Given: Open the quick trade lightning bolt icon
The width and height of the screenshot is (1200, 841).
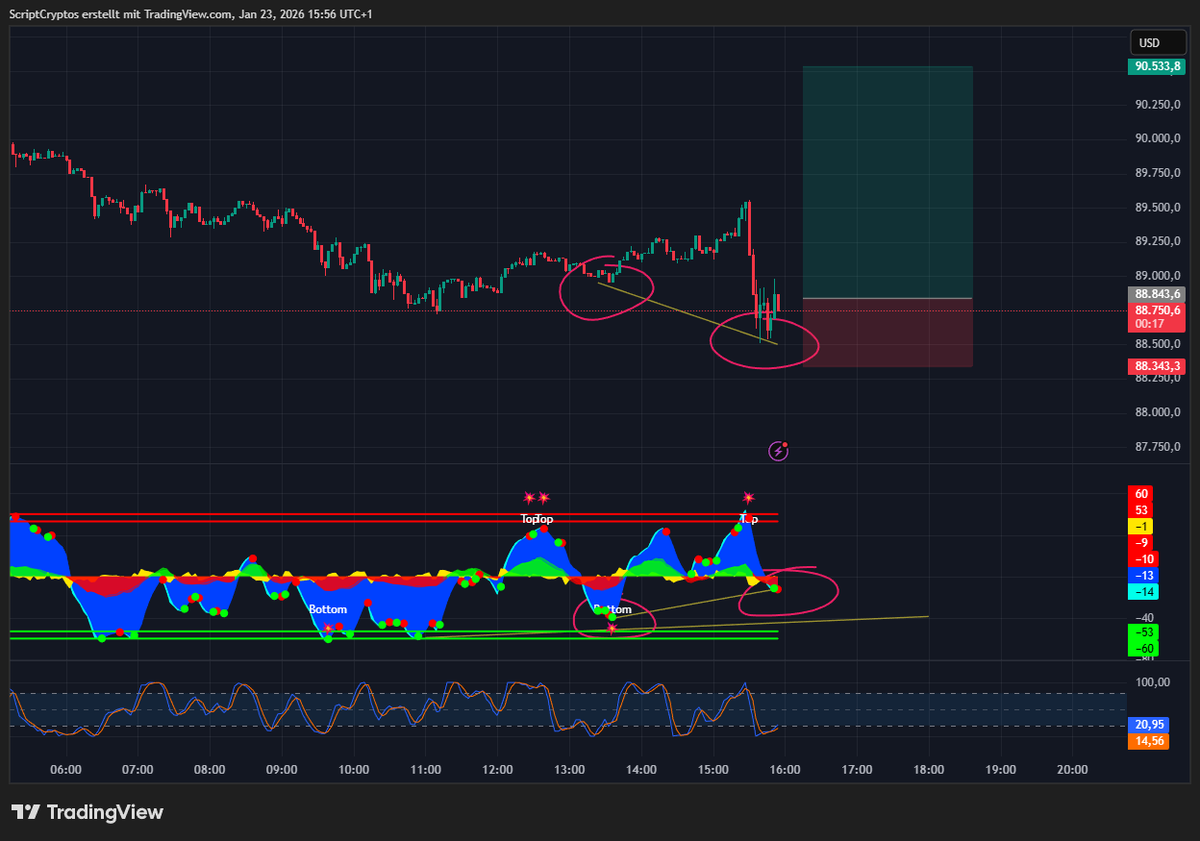Looking at the screenshot, I should pyautogui.click(x=777, y=450).
